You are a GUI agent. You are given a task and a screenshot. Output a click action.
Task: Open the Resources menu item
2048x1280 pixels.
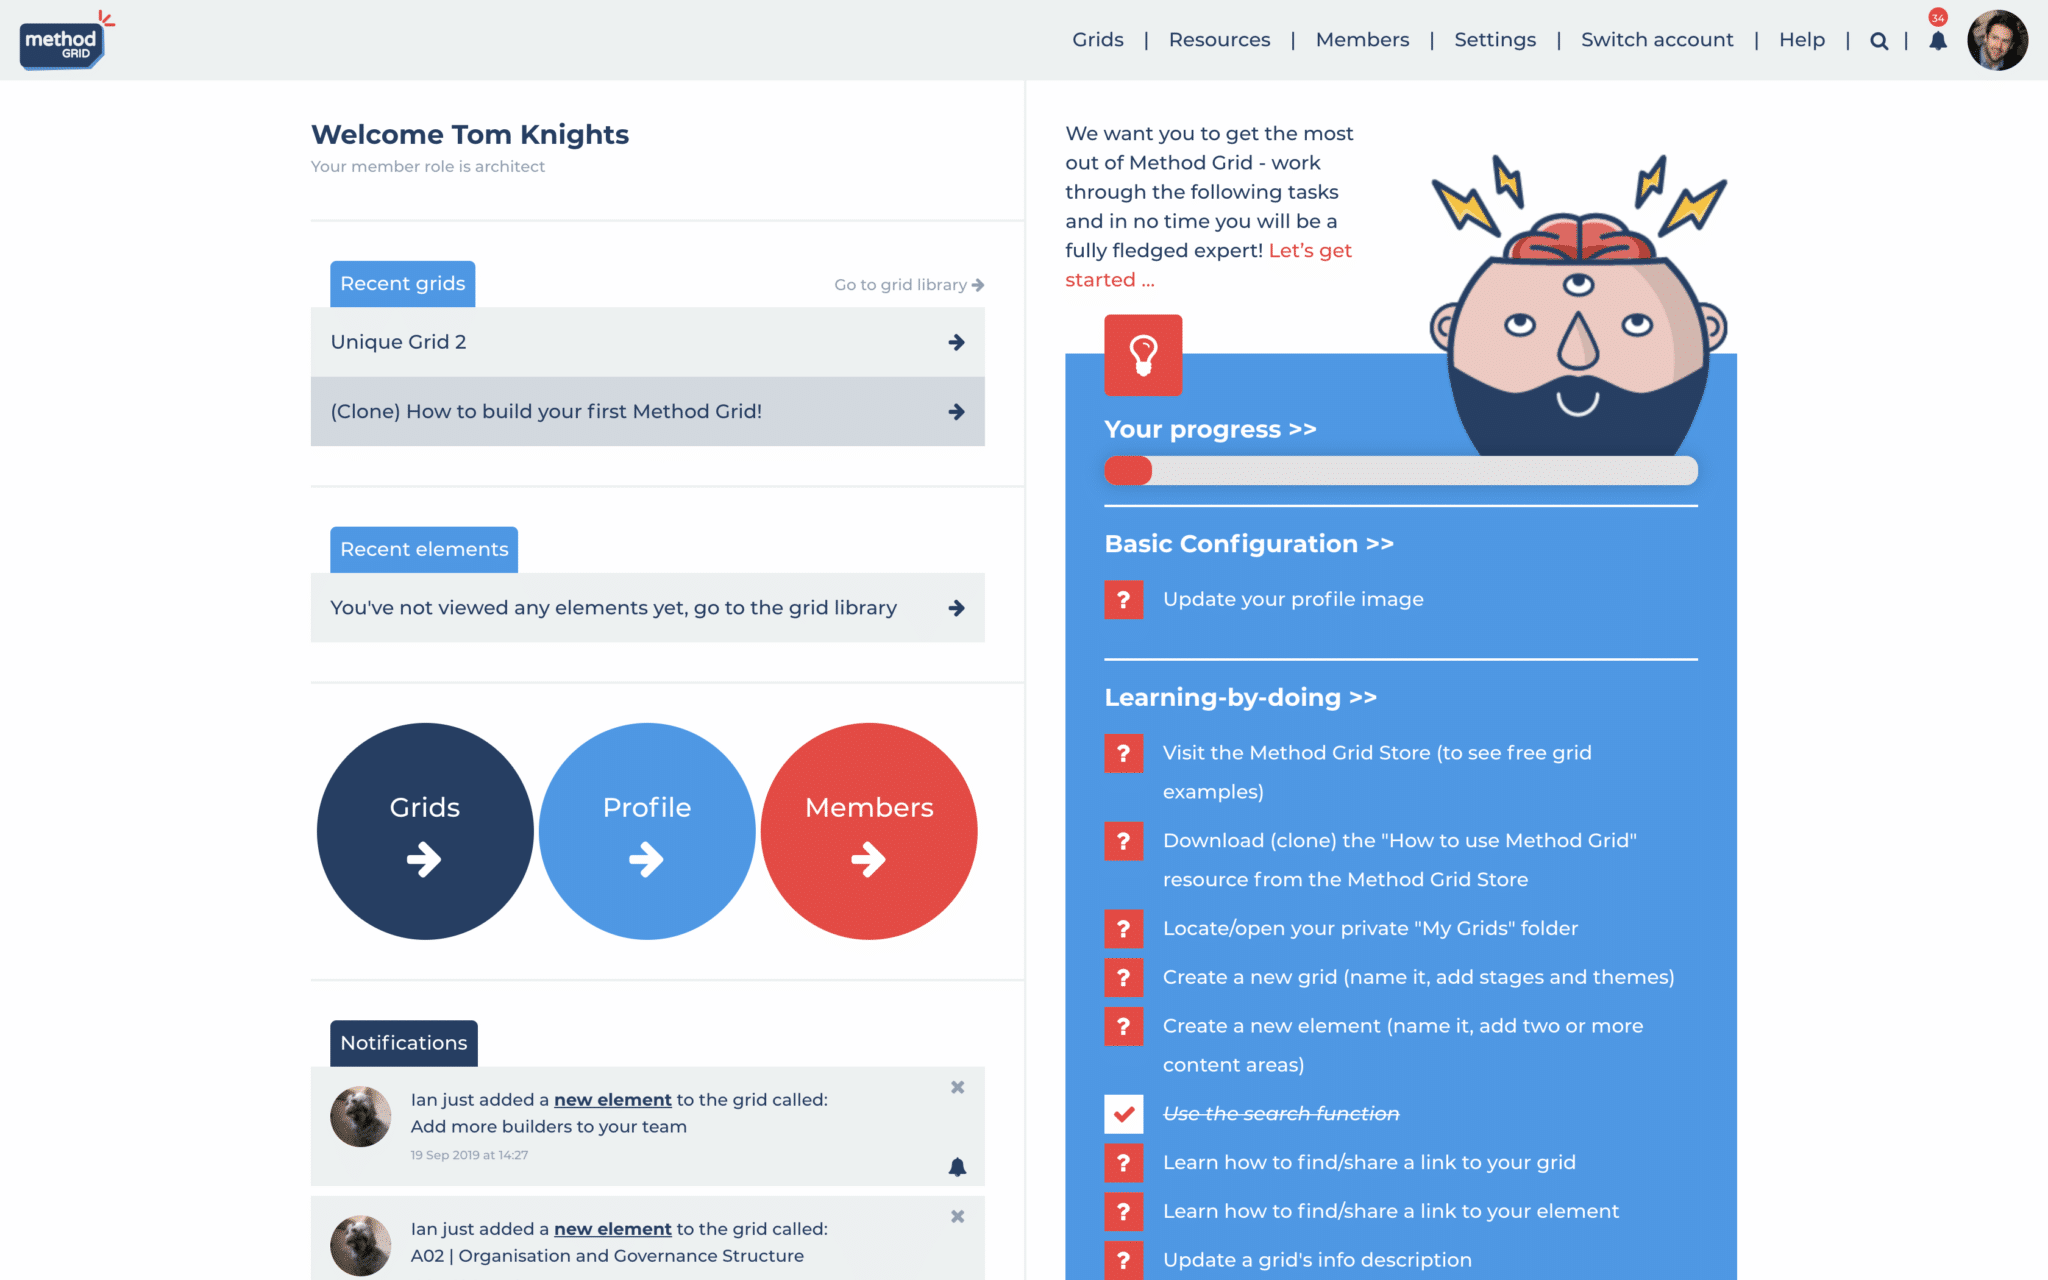click(1219, 40)
